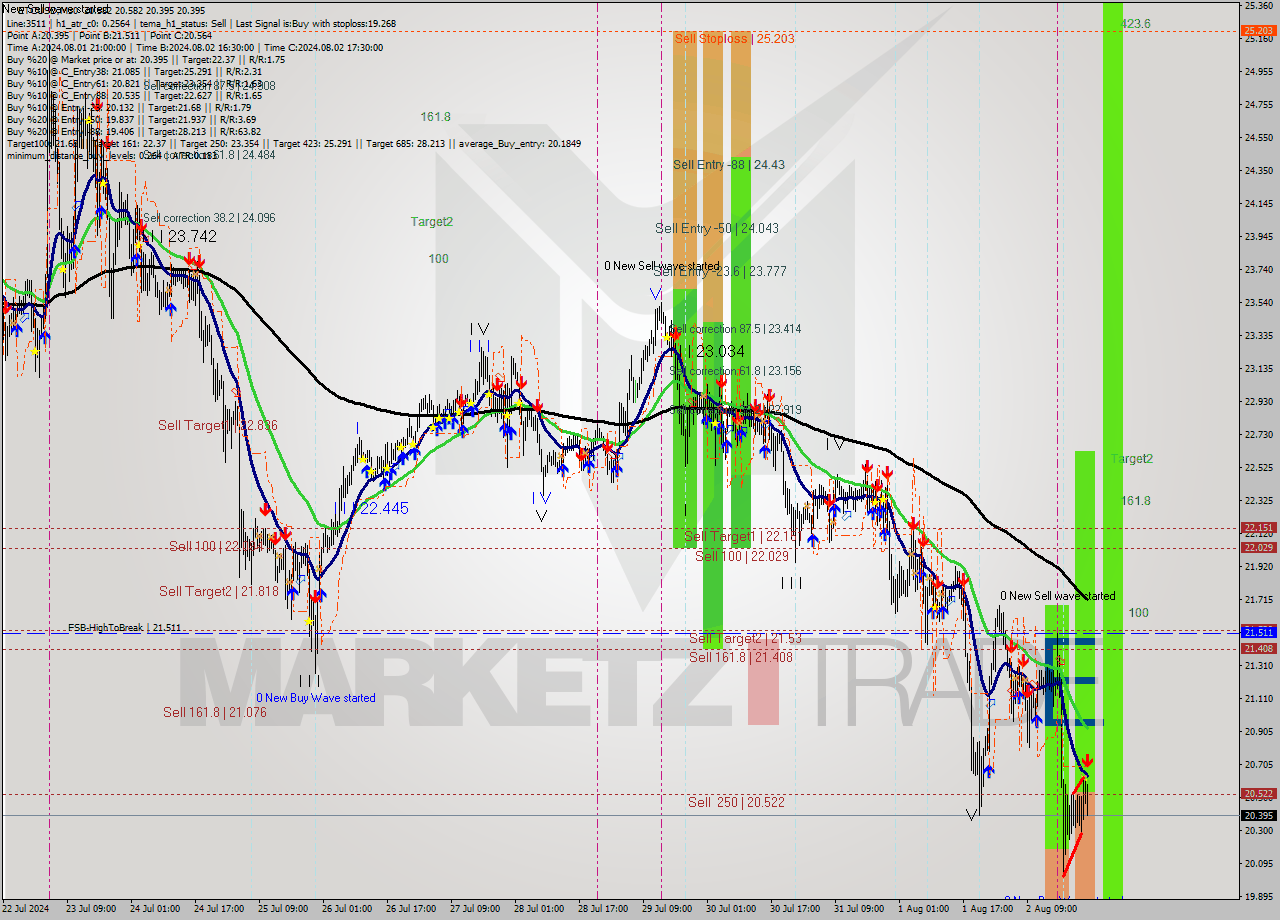1280x920 pixels.
Task: Click the 'Buy %20 @ Market price' info line
Action: click(145, 59)
